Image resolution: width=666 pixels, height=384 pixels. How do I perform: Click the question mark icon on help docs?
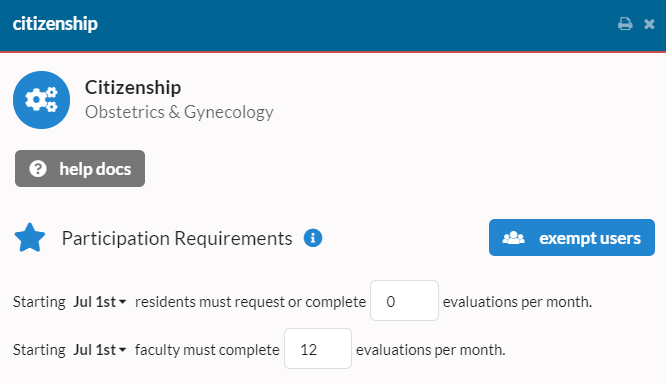(x=38, y=169)
